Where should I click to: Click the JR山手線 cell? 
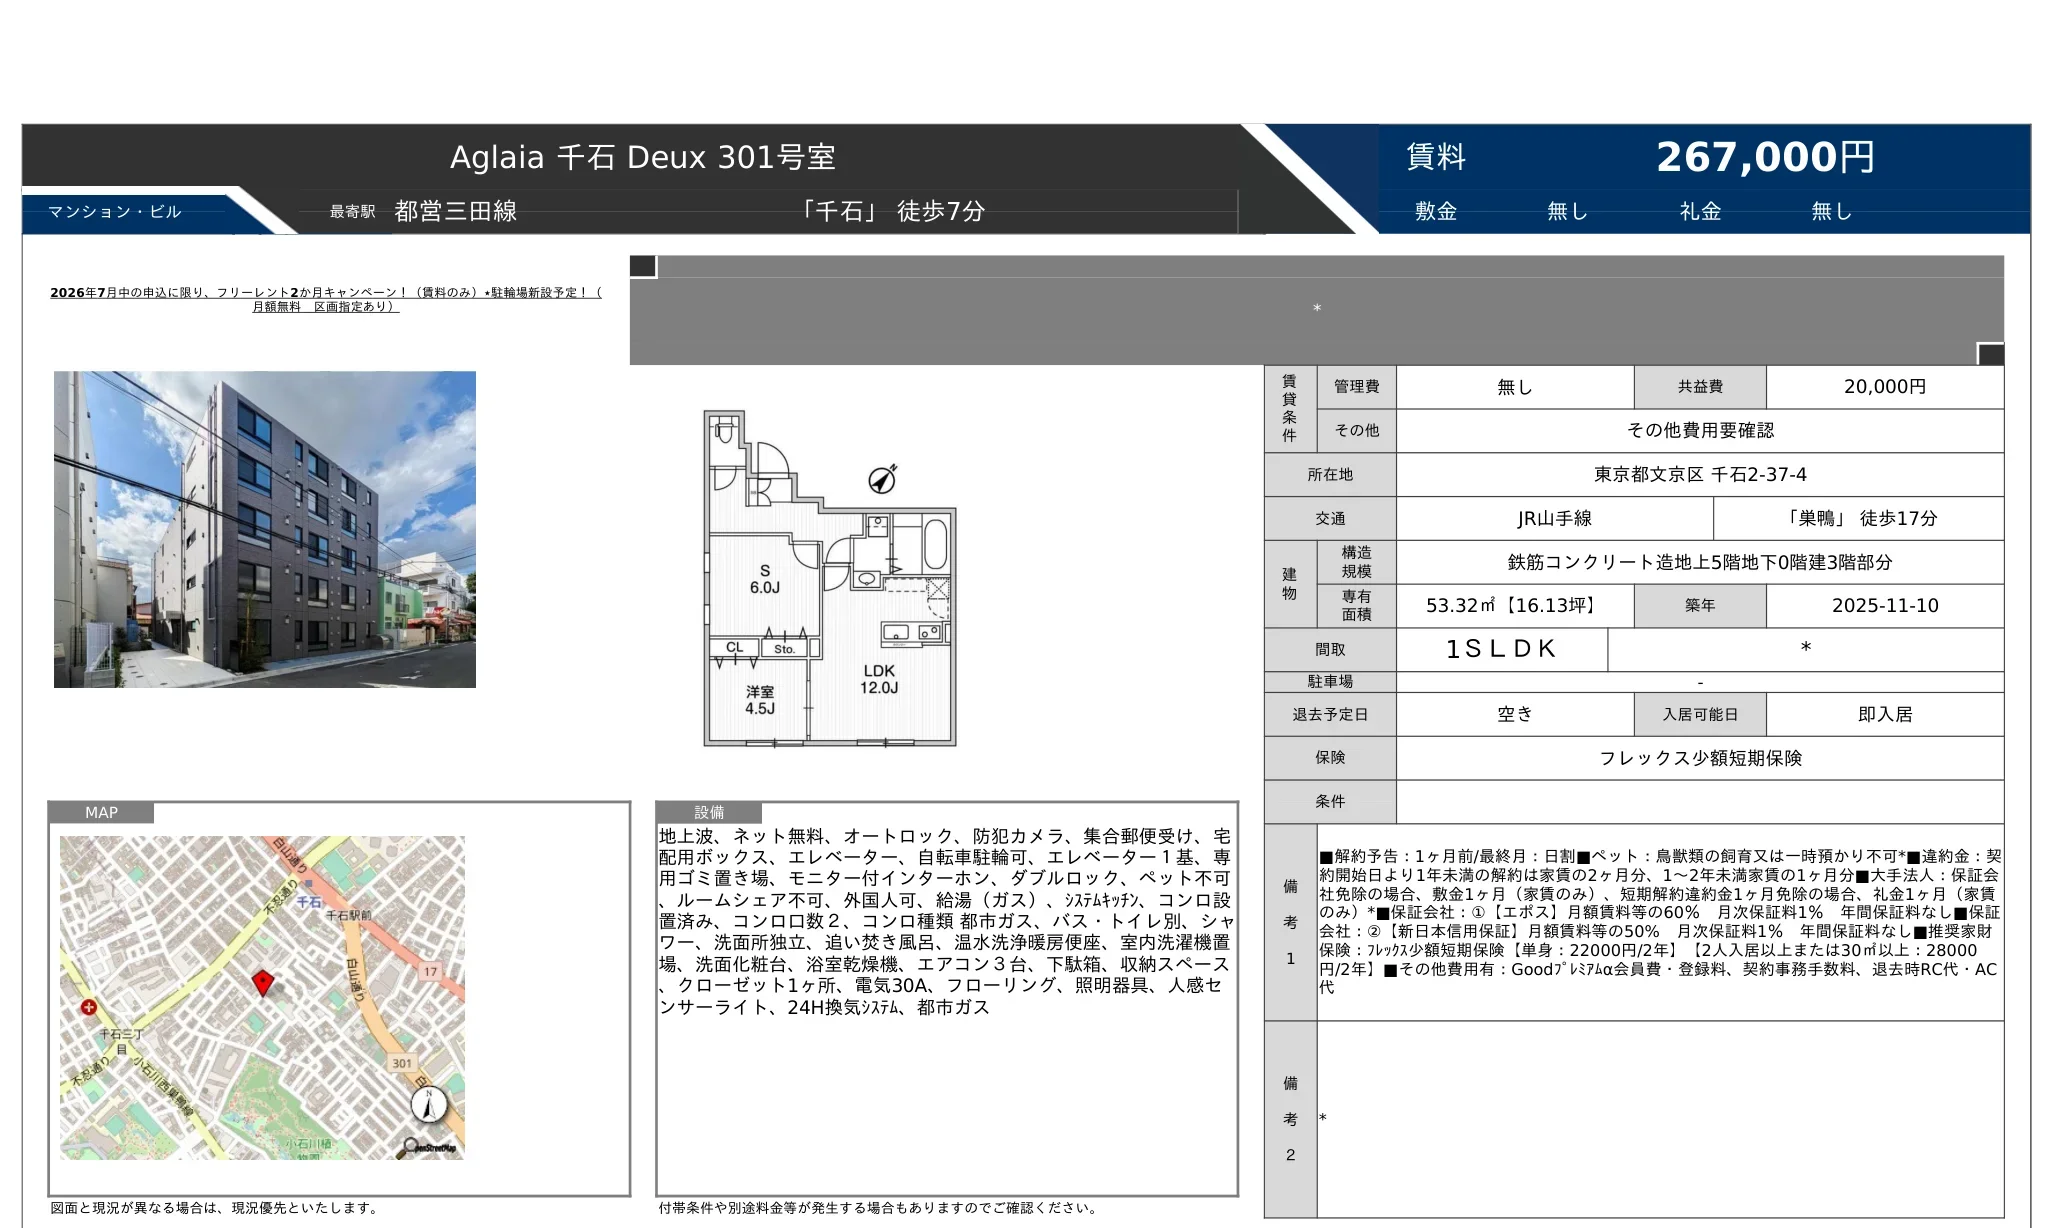click(x=1554, y=519)
